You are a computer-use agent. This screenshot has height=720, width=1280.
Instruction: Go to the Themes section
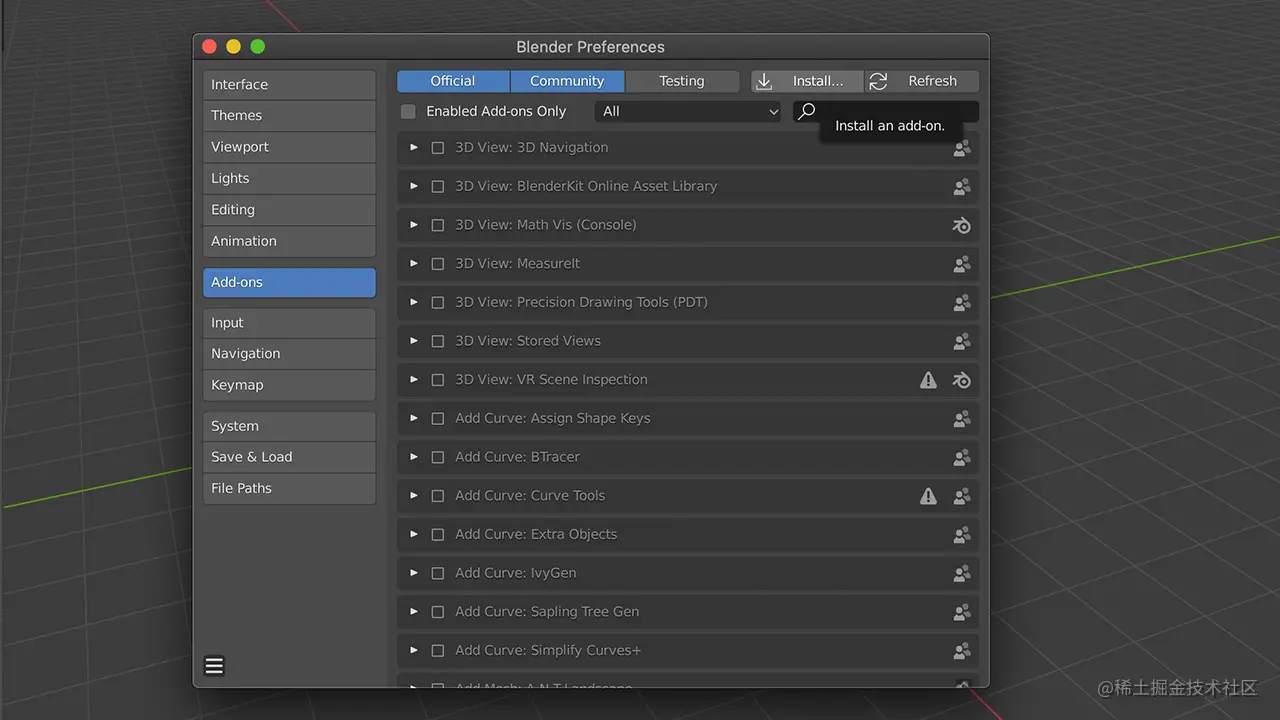289,116
